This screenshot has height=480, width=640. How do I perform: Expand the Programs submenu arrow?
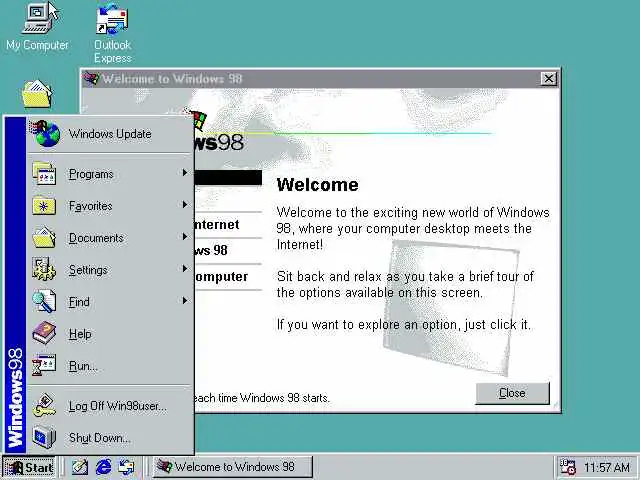click(185, 173)
